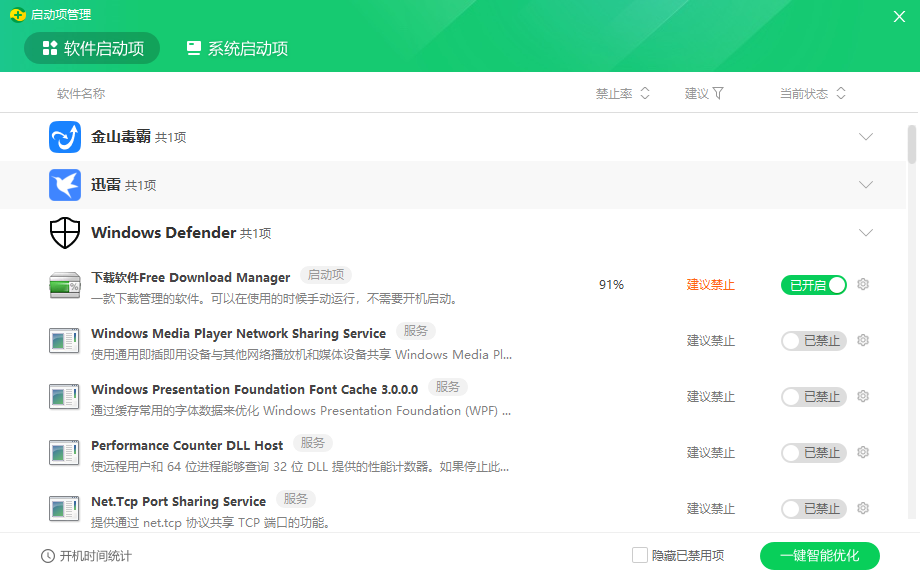Viewport: 920px width, 580px height.
Task: Click the 一键智能优化 button
Action: pos(820,556)
